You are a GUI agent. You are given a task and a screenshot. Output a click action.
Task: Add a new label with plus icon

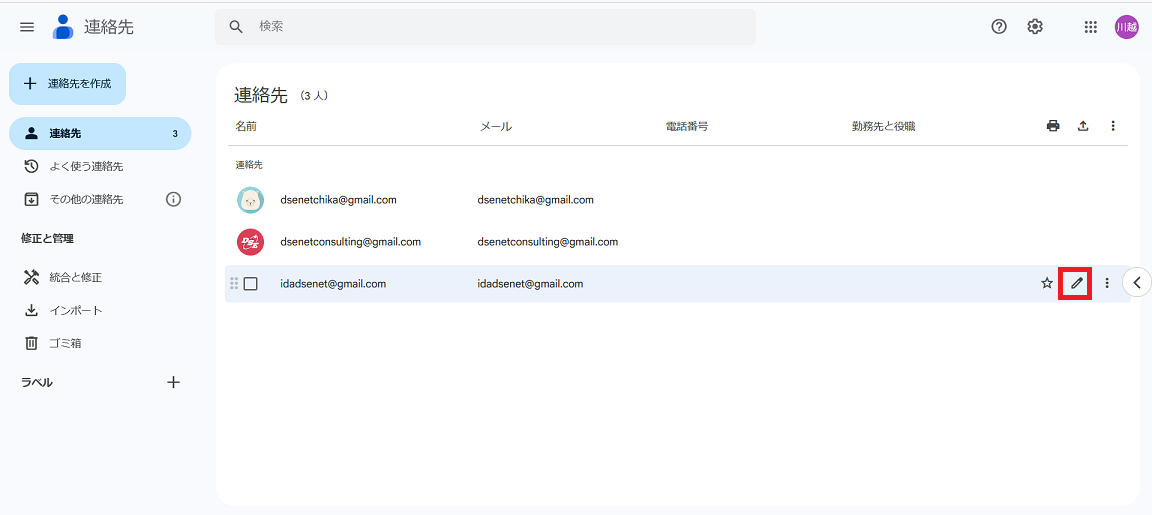(173, 382)
